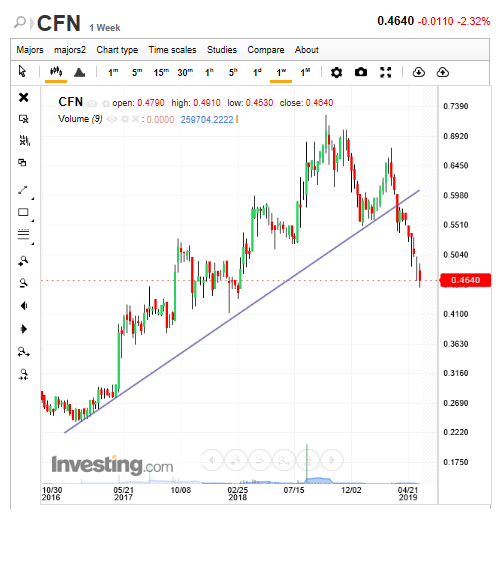Screen dimensions: 503x578
Task: Click the 10/30 2016 date axis label
Action: point(52,494)
